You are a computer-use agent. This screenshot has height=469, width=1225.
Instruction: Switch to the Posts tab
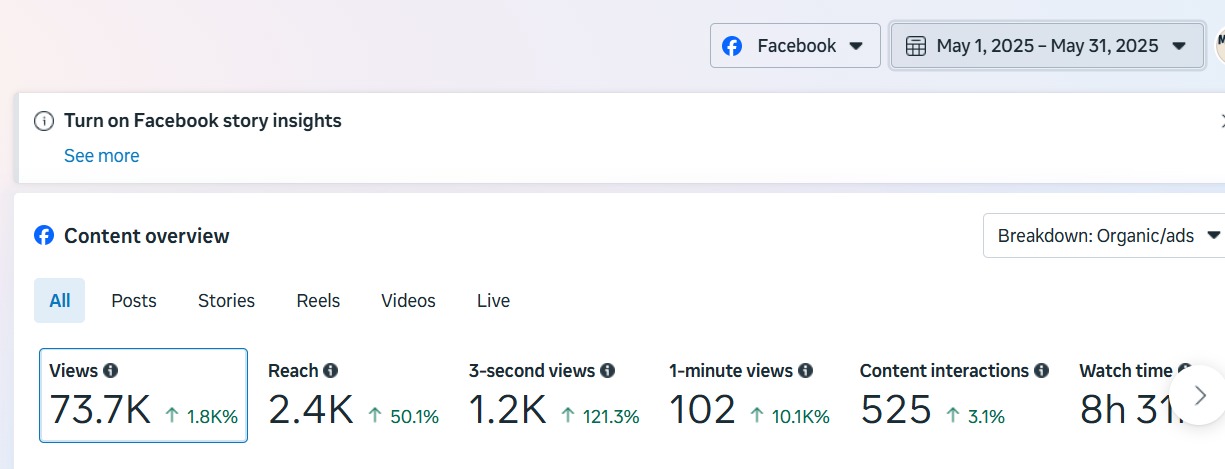(134, 301)
